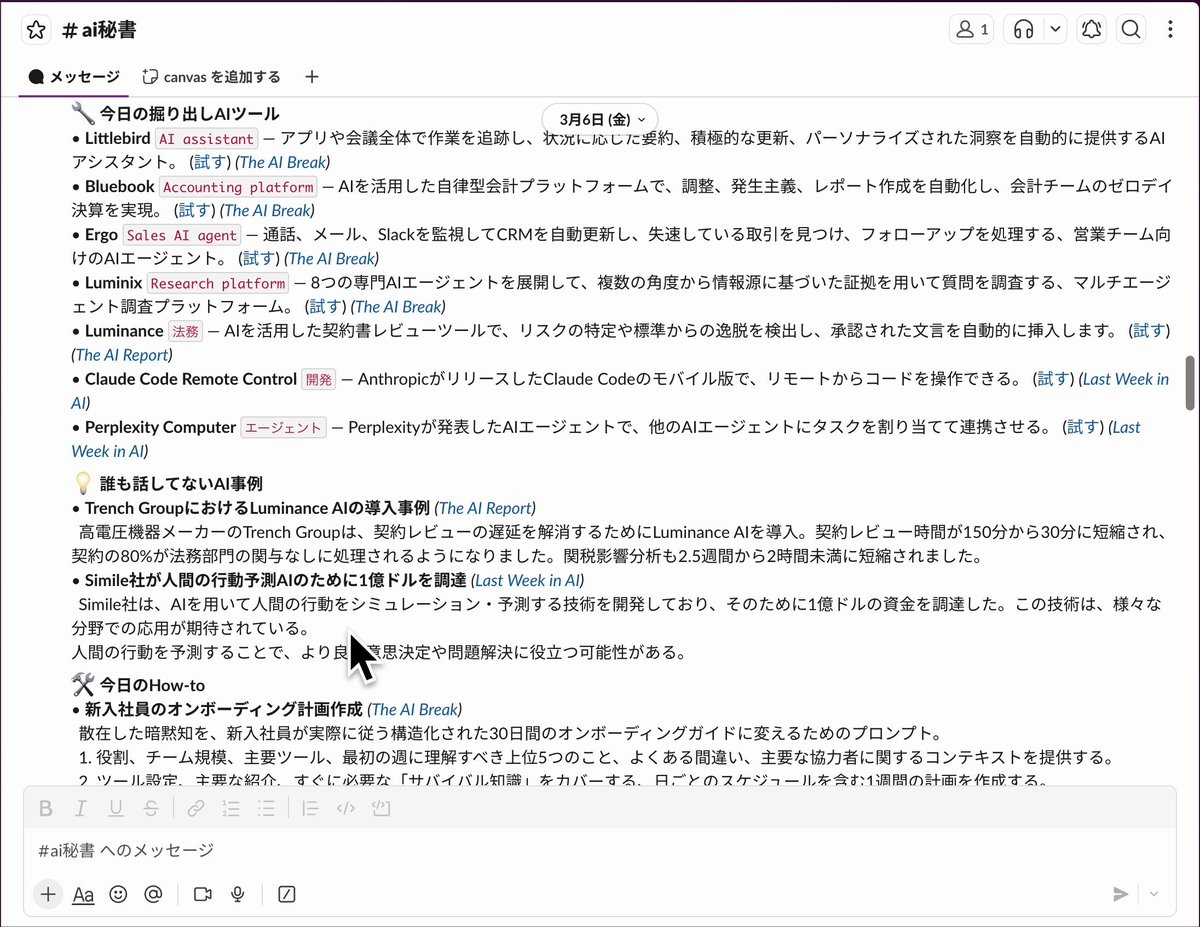
Task: Record an audio clip
Action: click(238, 894)
